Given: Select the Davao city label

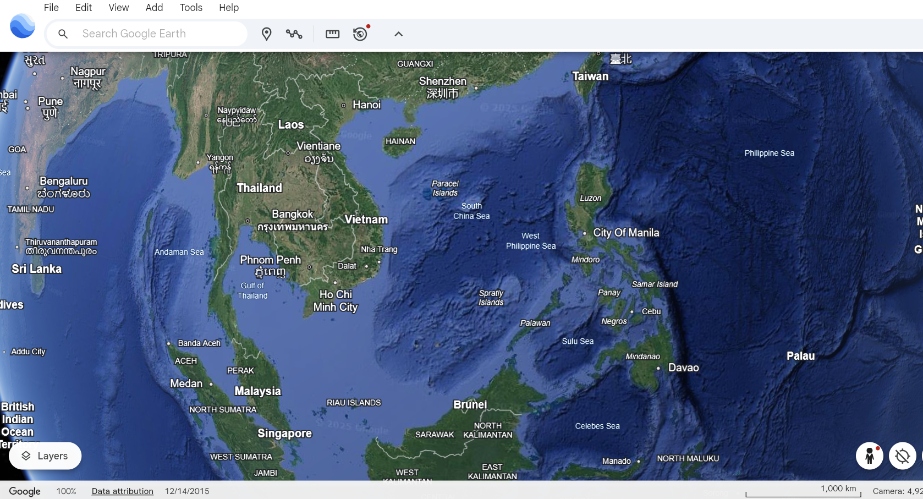Looking at the screenshot, I should pos(683,367).
